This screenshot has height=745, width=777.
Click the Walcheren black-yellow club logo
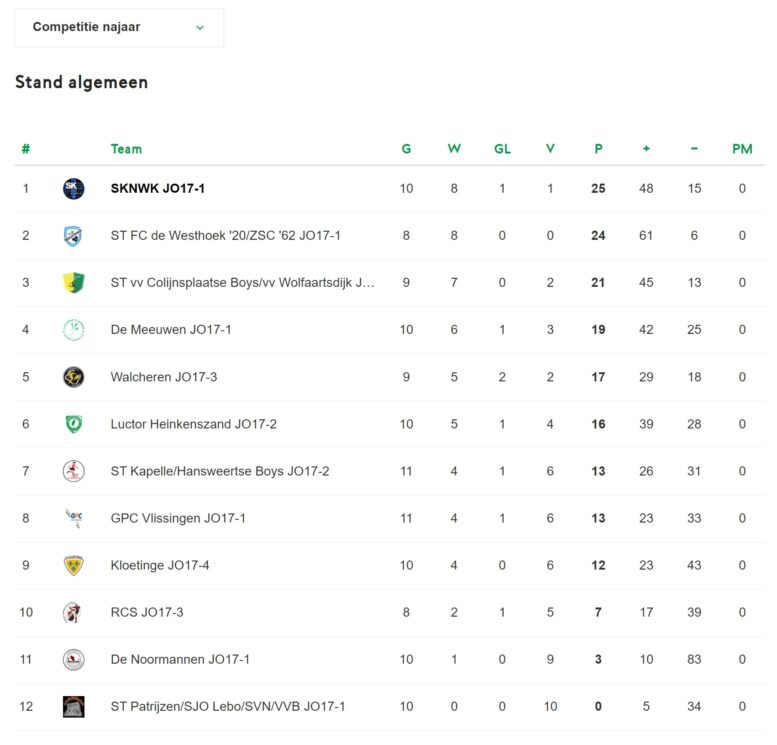(73, 377)
